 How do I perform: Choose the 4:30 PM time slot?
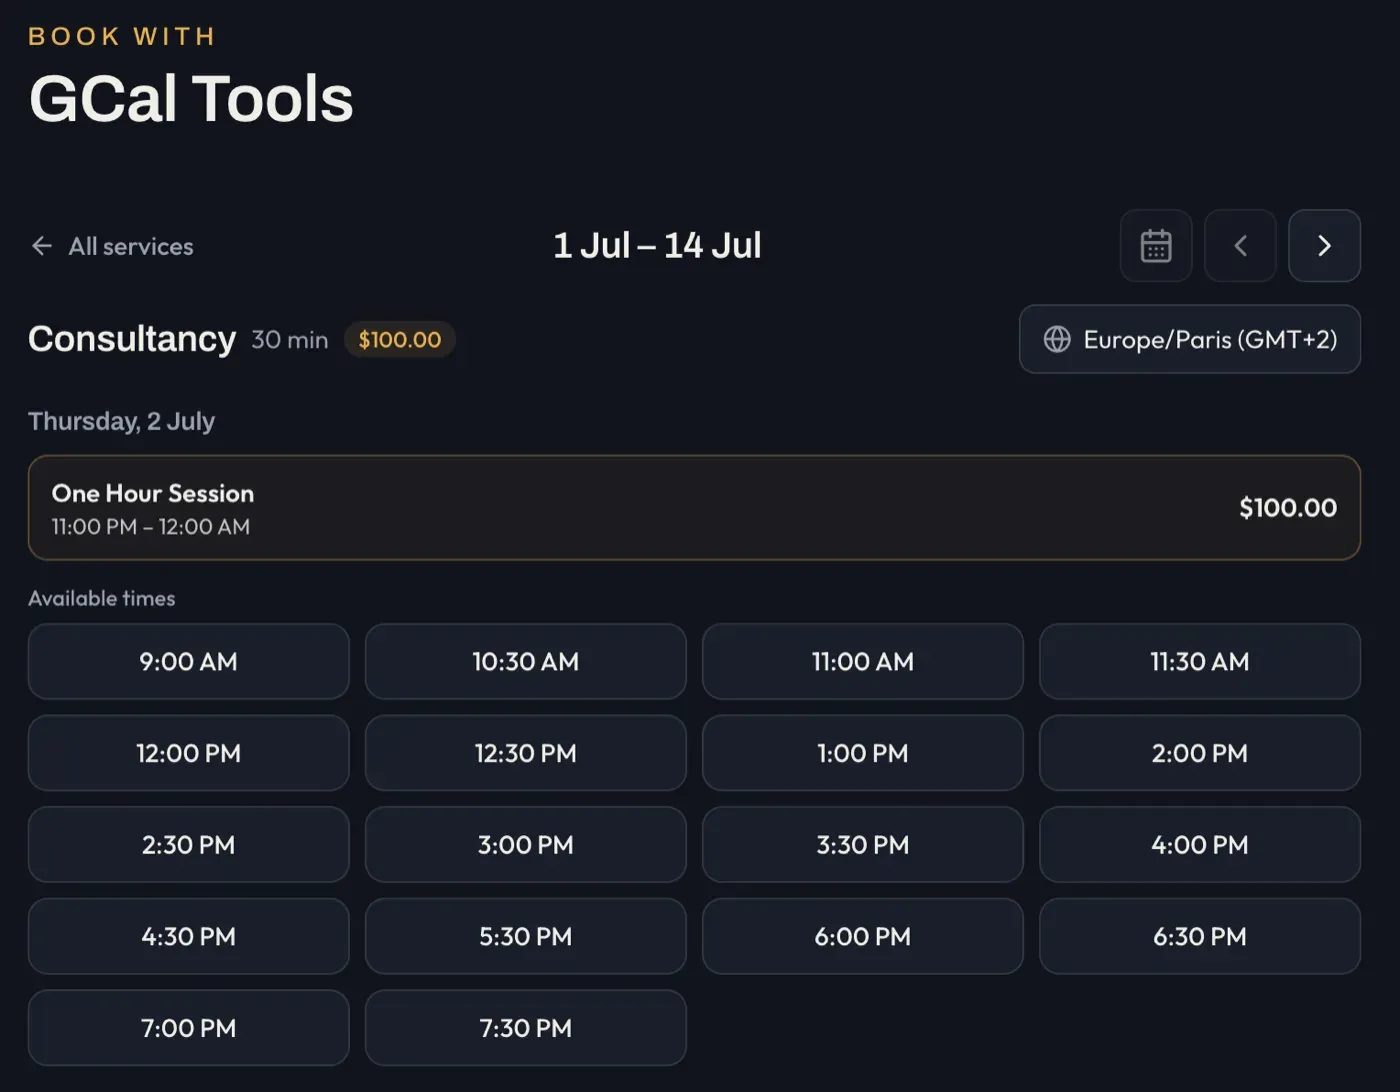point(189,936)
